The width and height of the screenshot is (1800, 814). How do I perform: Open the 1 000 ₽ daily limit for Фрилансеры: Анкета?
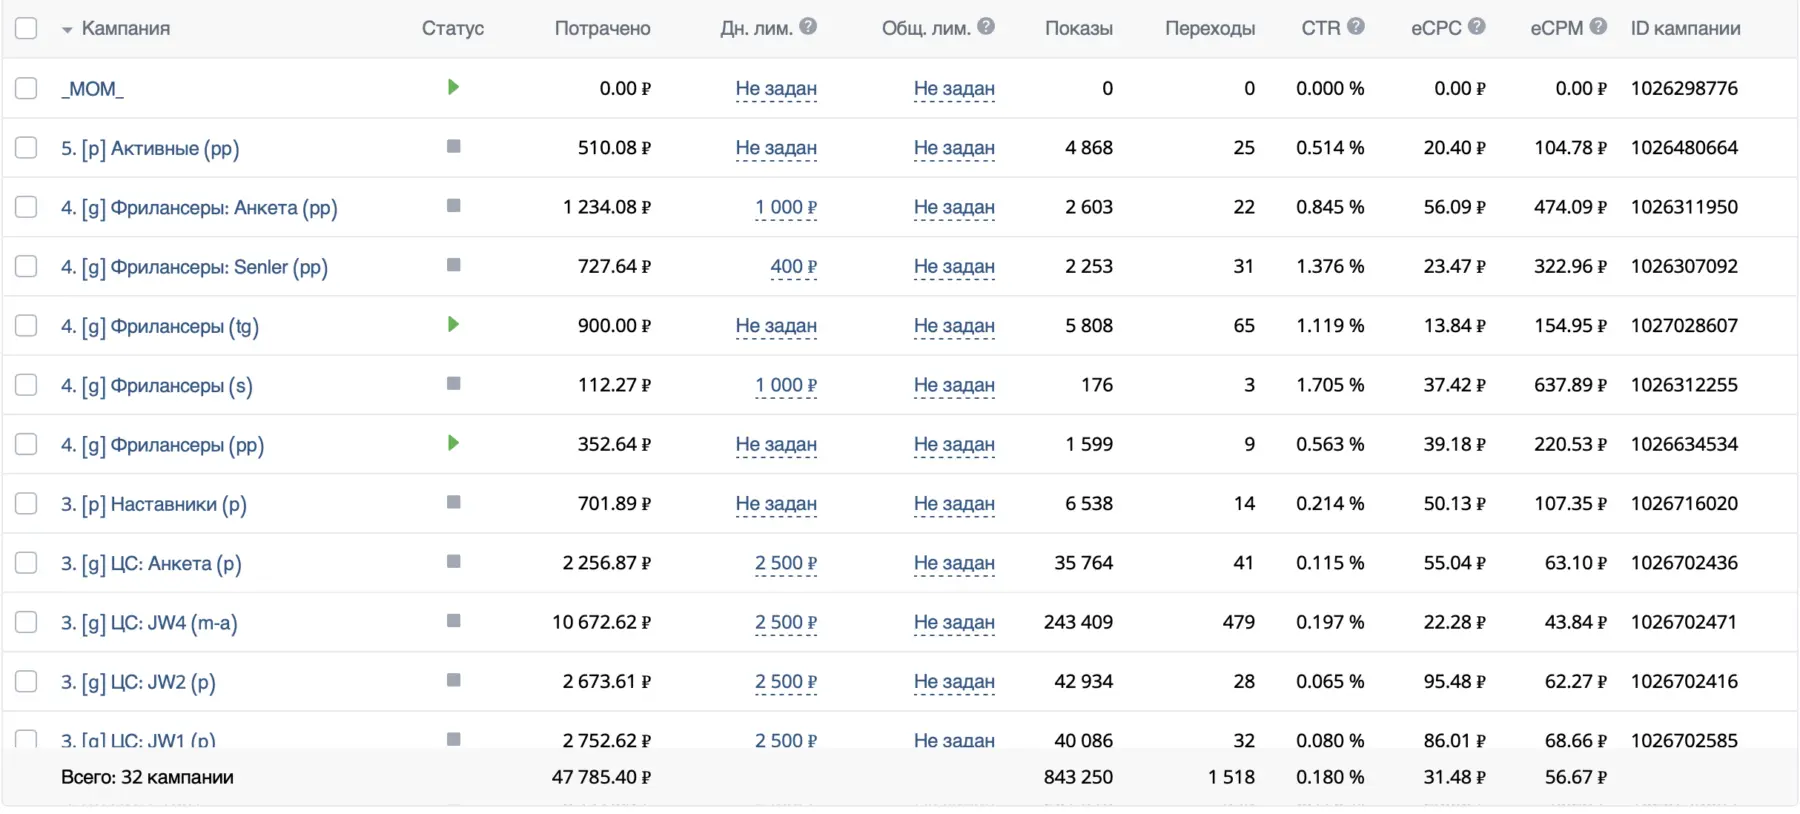786,207
